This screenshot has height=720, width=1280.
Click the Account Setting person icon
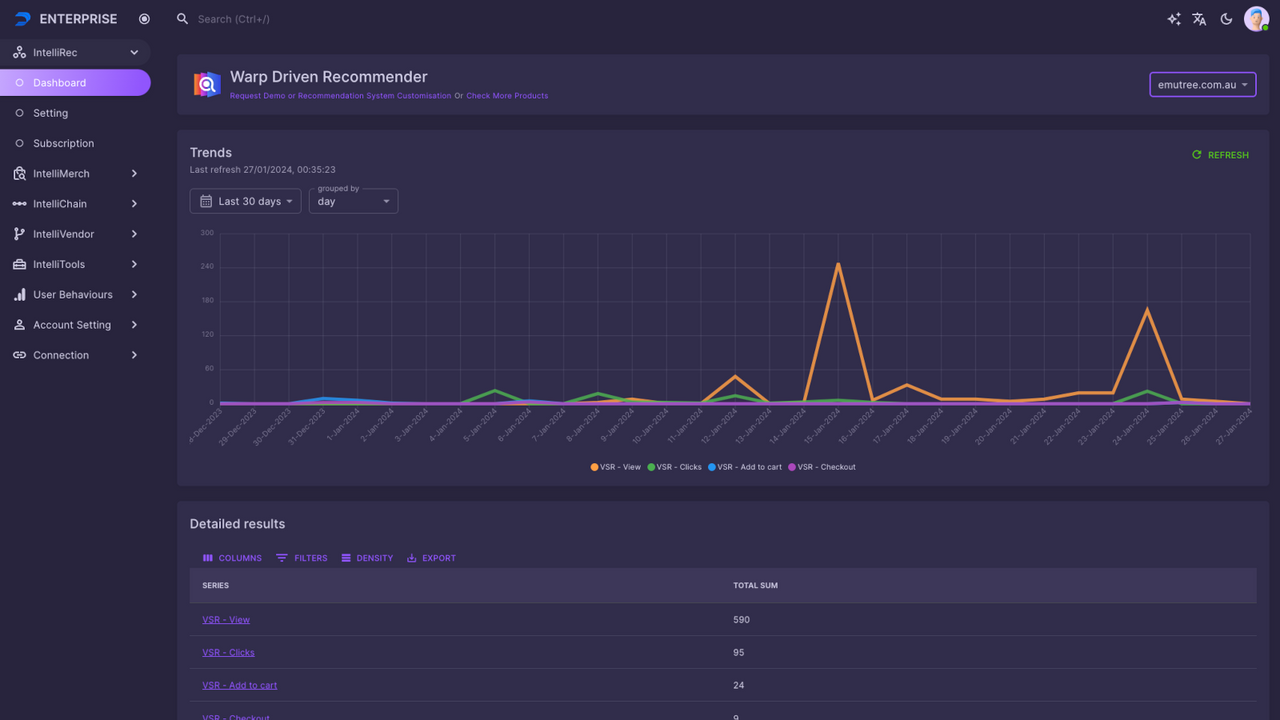point(19,325)
